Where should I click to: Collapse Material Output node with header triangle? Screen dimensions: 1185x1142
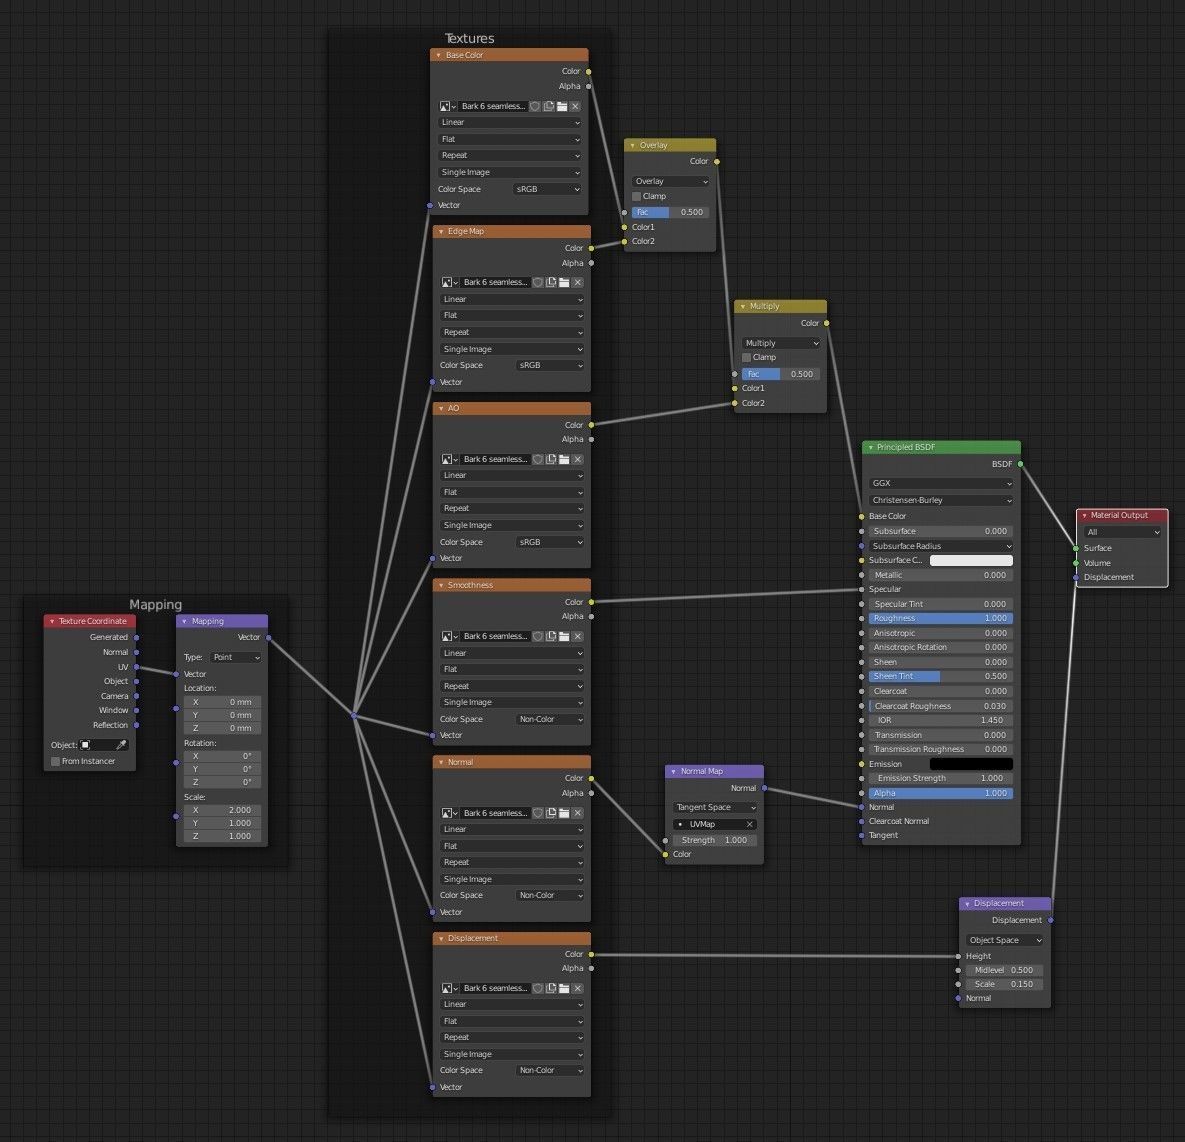(x=1084, y=516)
